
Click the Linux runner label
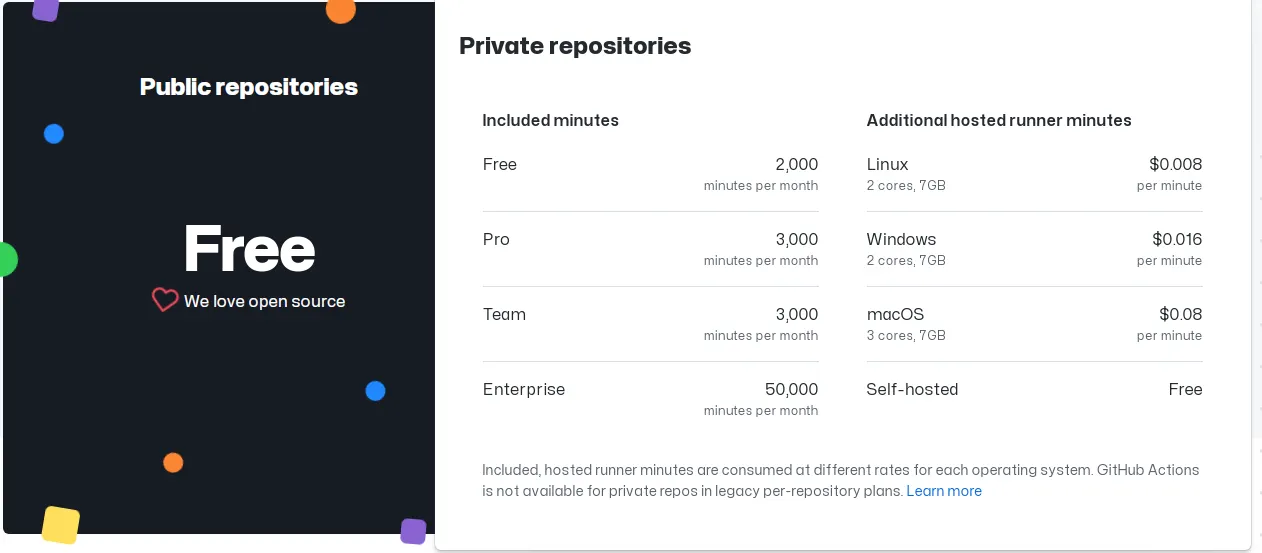(887, 164)
